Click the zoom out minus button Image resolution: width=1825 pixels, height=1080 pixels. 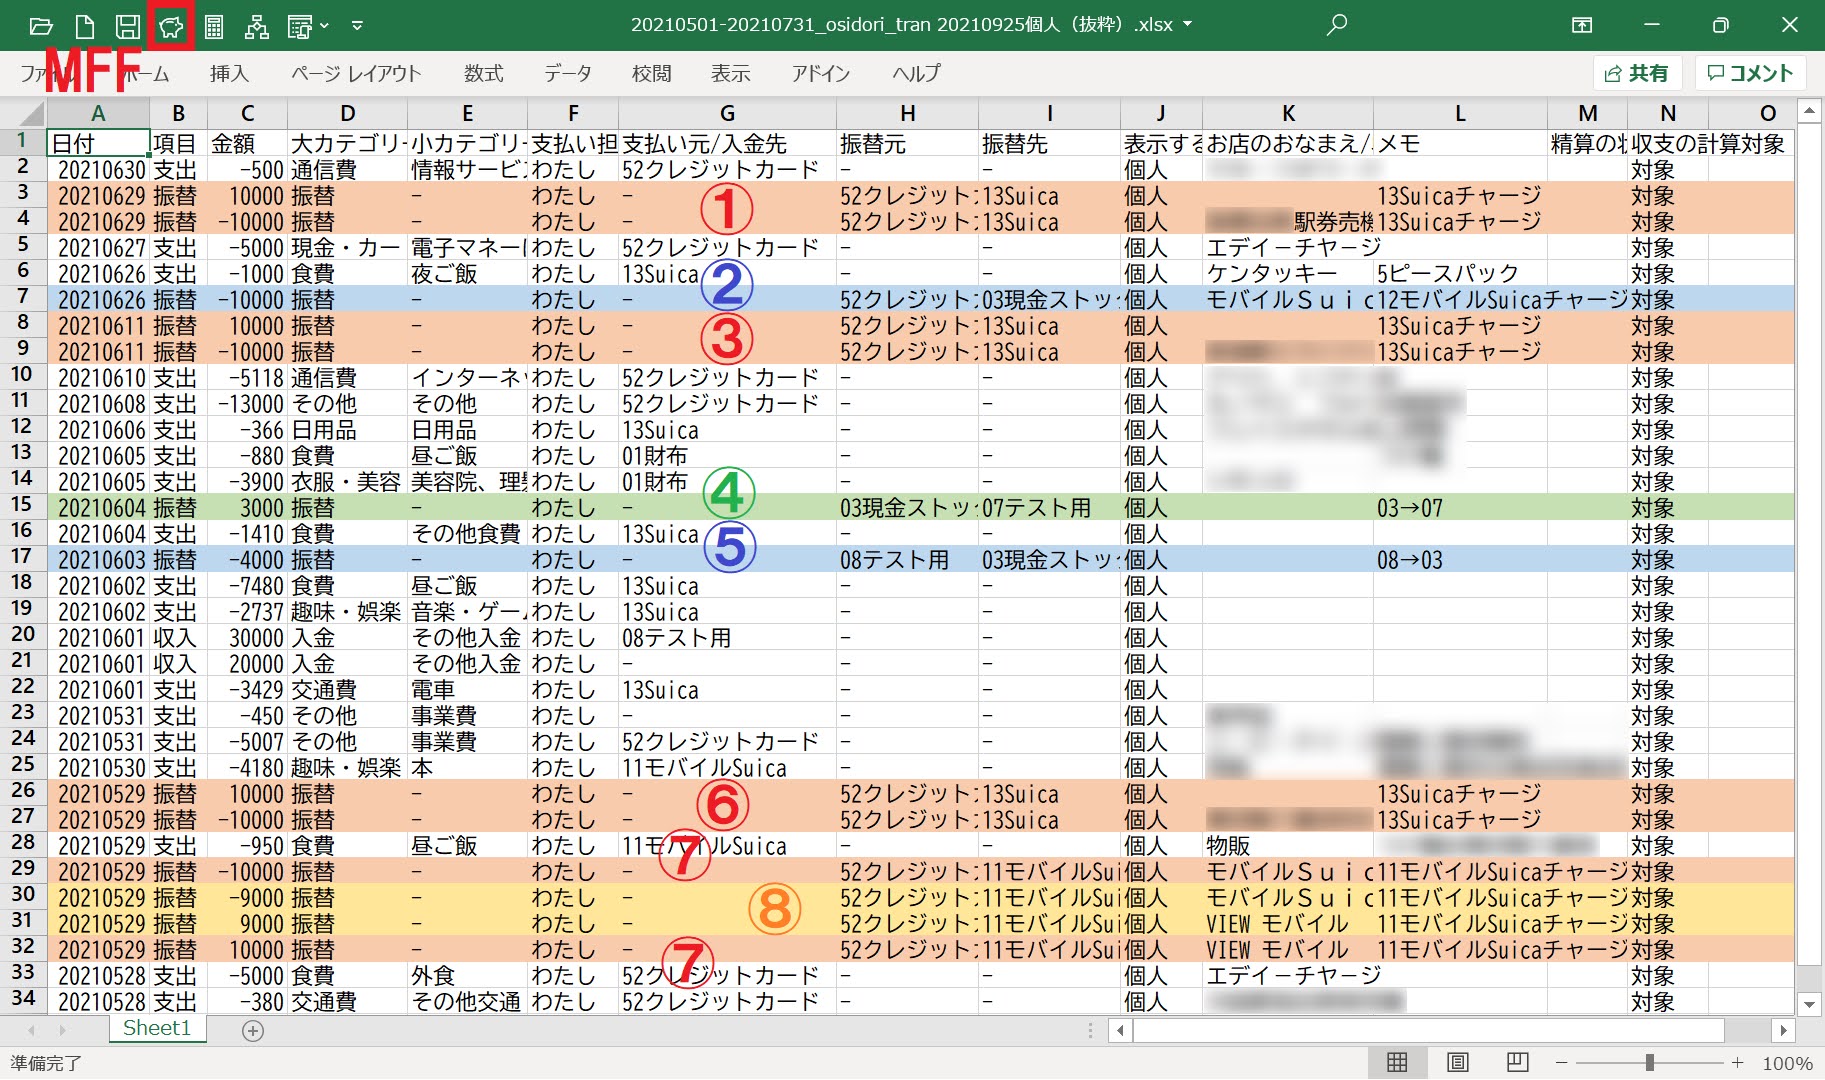pyautogui.click(x=1561, y=1062)
